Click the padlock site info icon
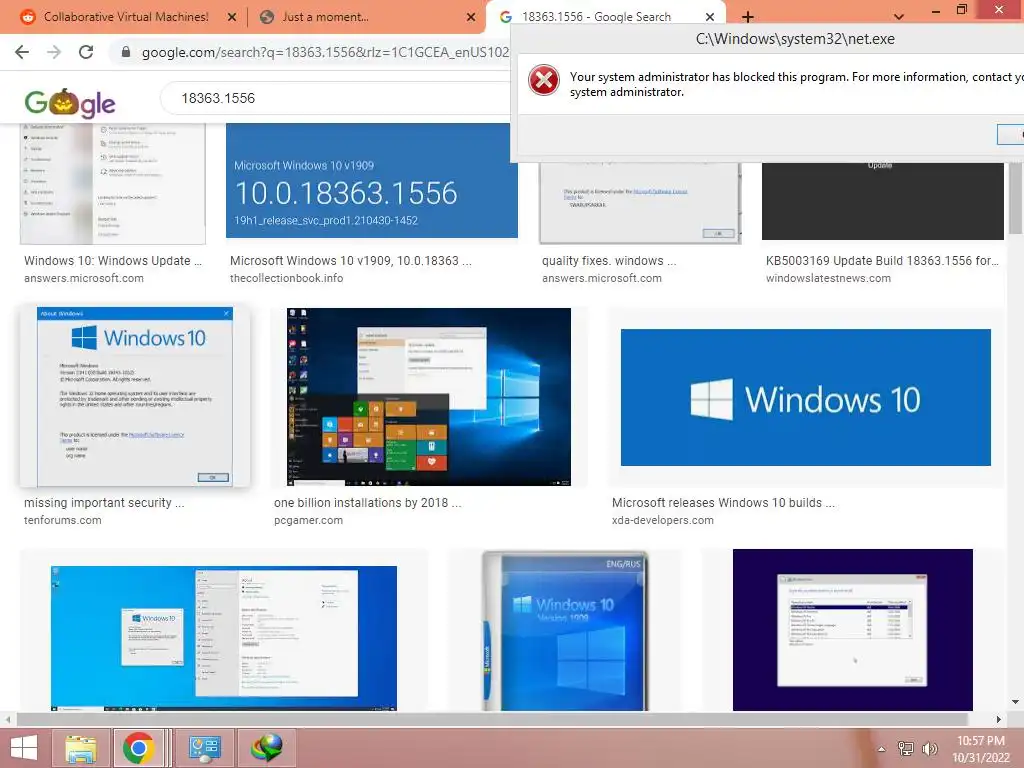Image resolution: width=1024 pixels, height=768 pixels. pos(126,52)
